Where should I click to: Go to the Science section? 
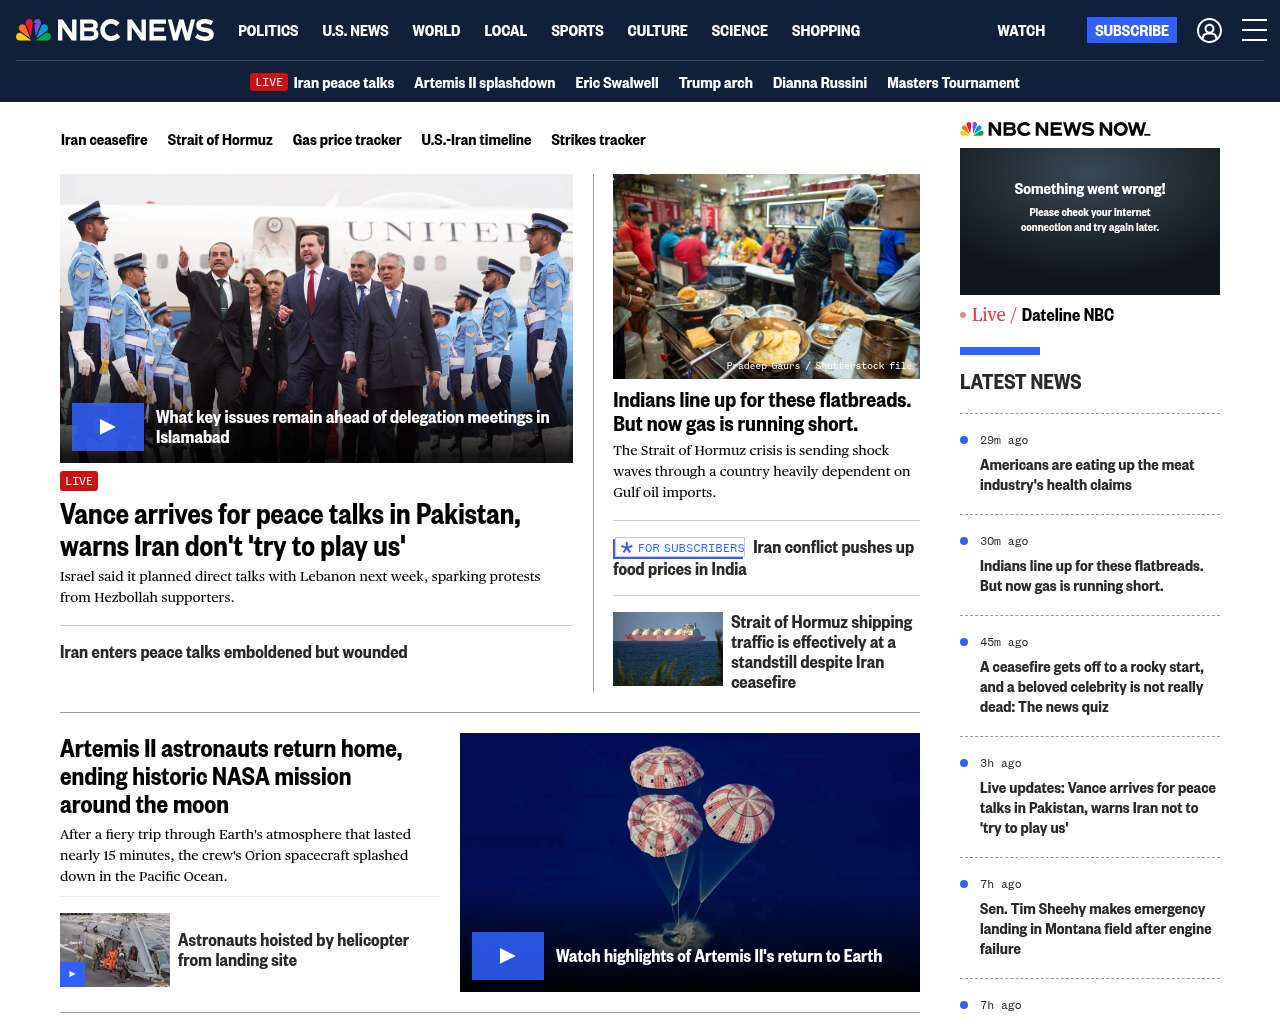[x=739, y=31]
